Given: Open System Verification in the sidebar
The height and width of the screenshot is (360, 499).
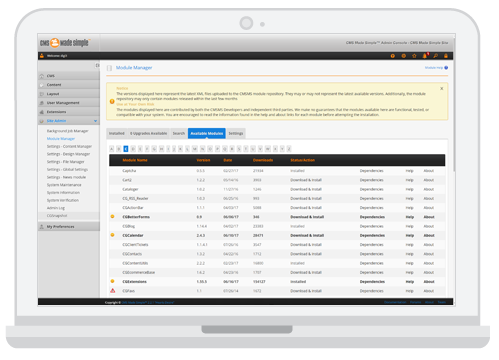Looking at the screenshot, I should pyautogui.click(x=63, y=200).
